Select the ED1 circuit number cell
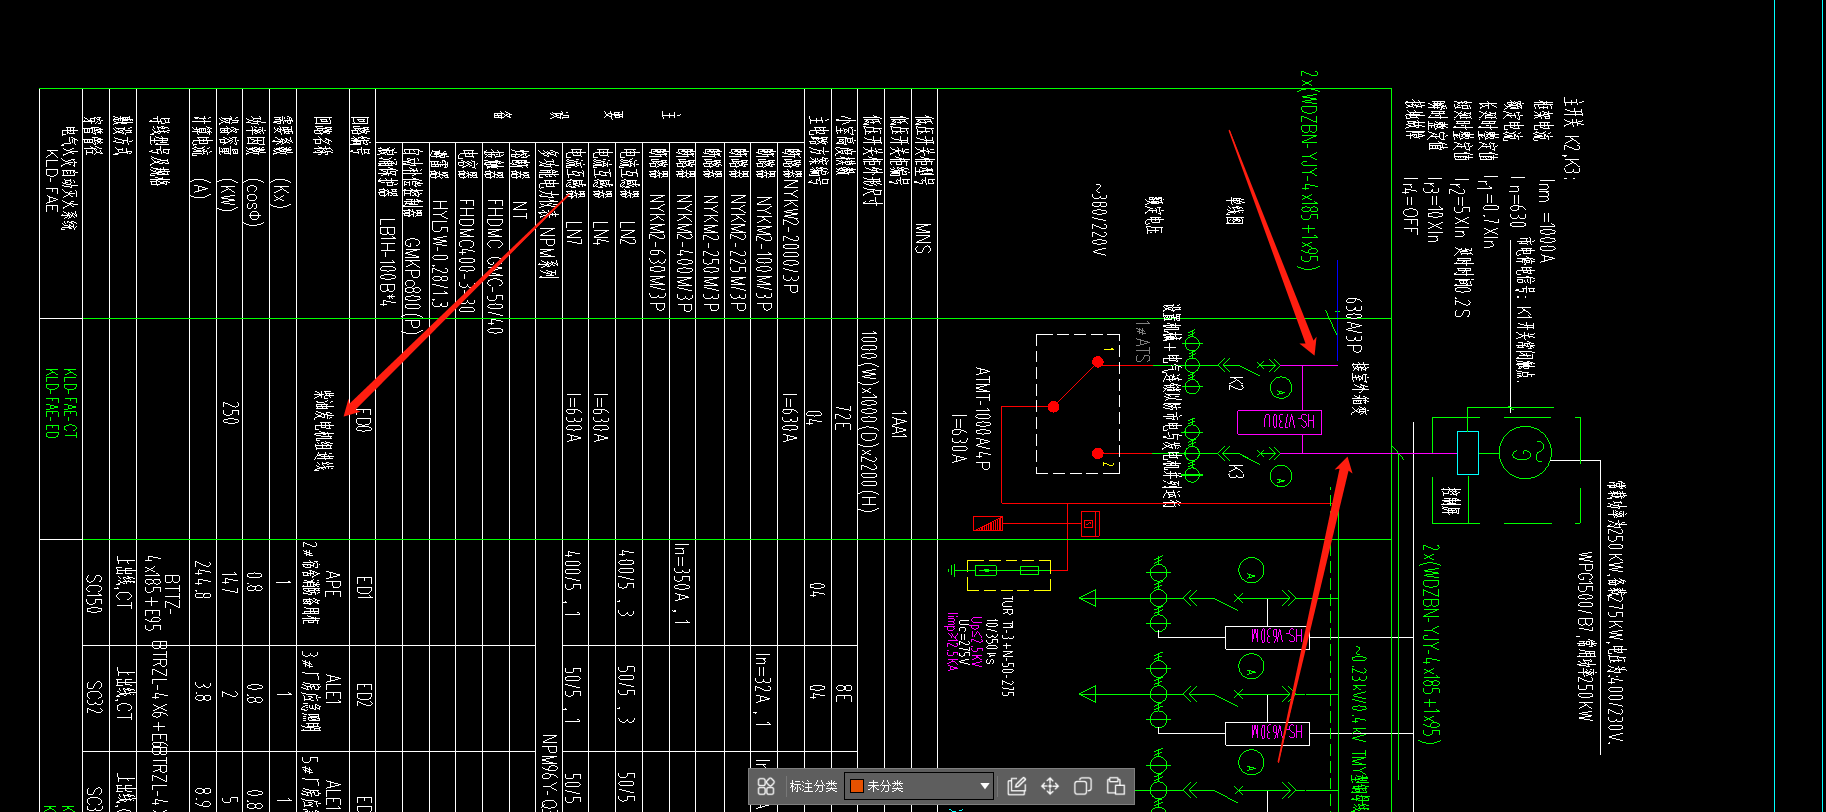Image resolution: width=1826 pixels, height=812 pixels. [363, 588]
